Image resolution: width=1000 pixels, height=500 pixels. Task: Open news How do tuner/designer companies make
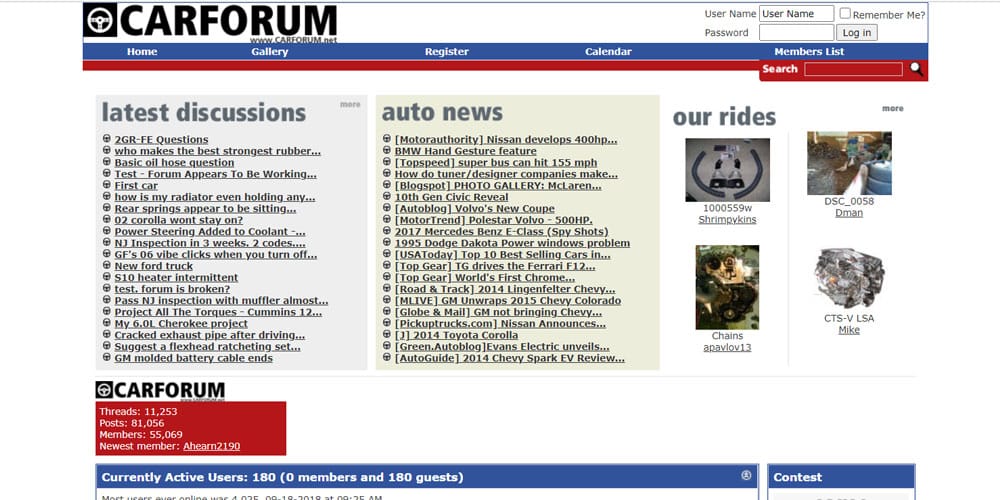click(506, 174)
